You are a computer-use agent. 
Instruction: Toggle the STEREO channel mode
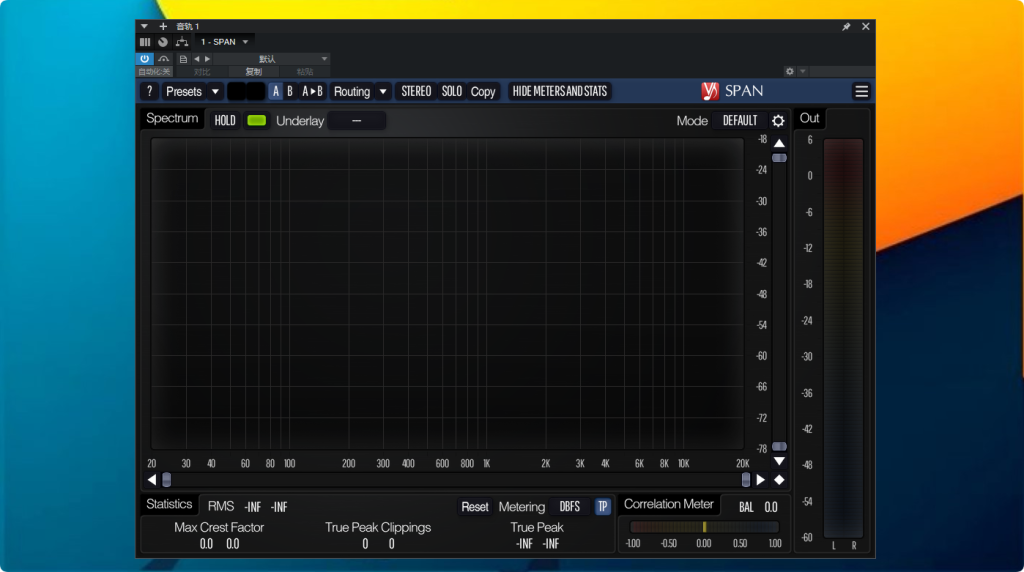(416, 91)
